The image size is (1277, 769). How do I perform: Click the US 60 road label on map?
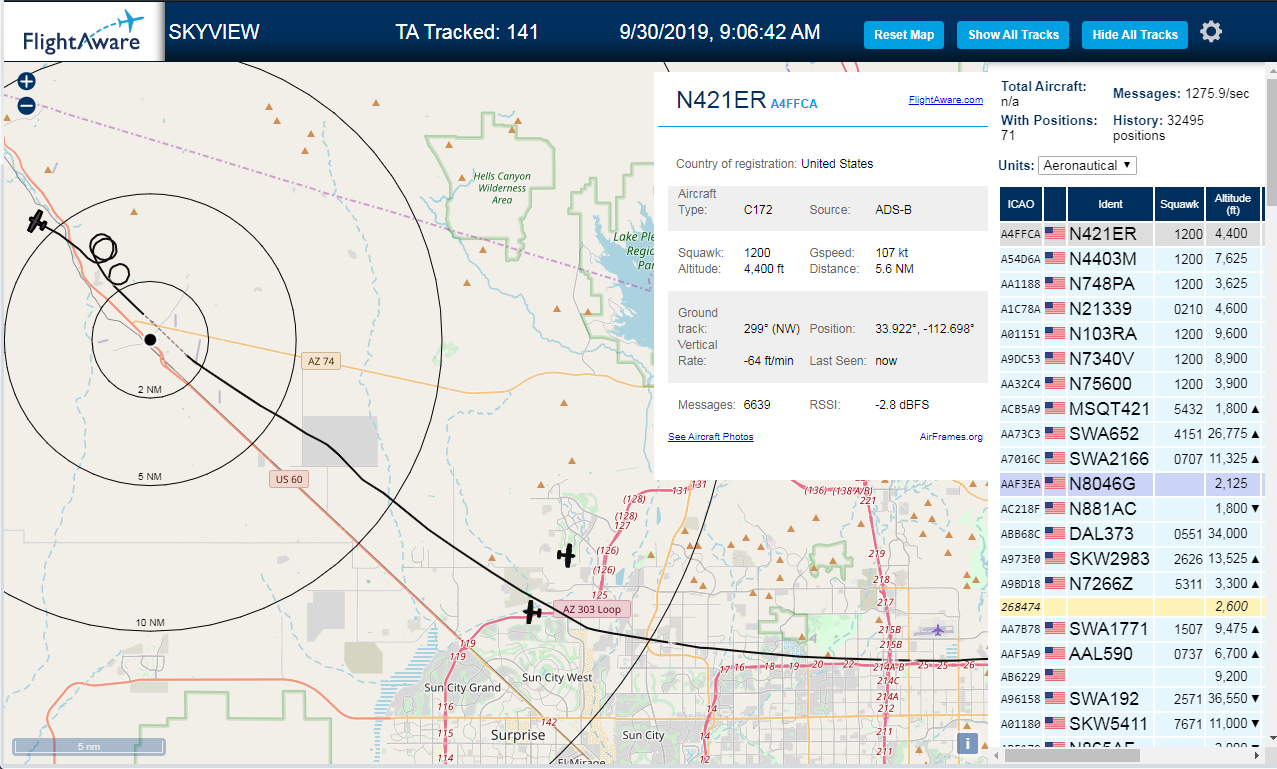[287, 479]
